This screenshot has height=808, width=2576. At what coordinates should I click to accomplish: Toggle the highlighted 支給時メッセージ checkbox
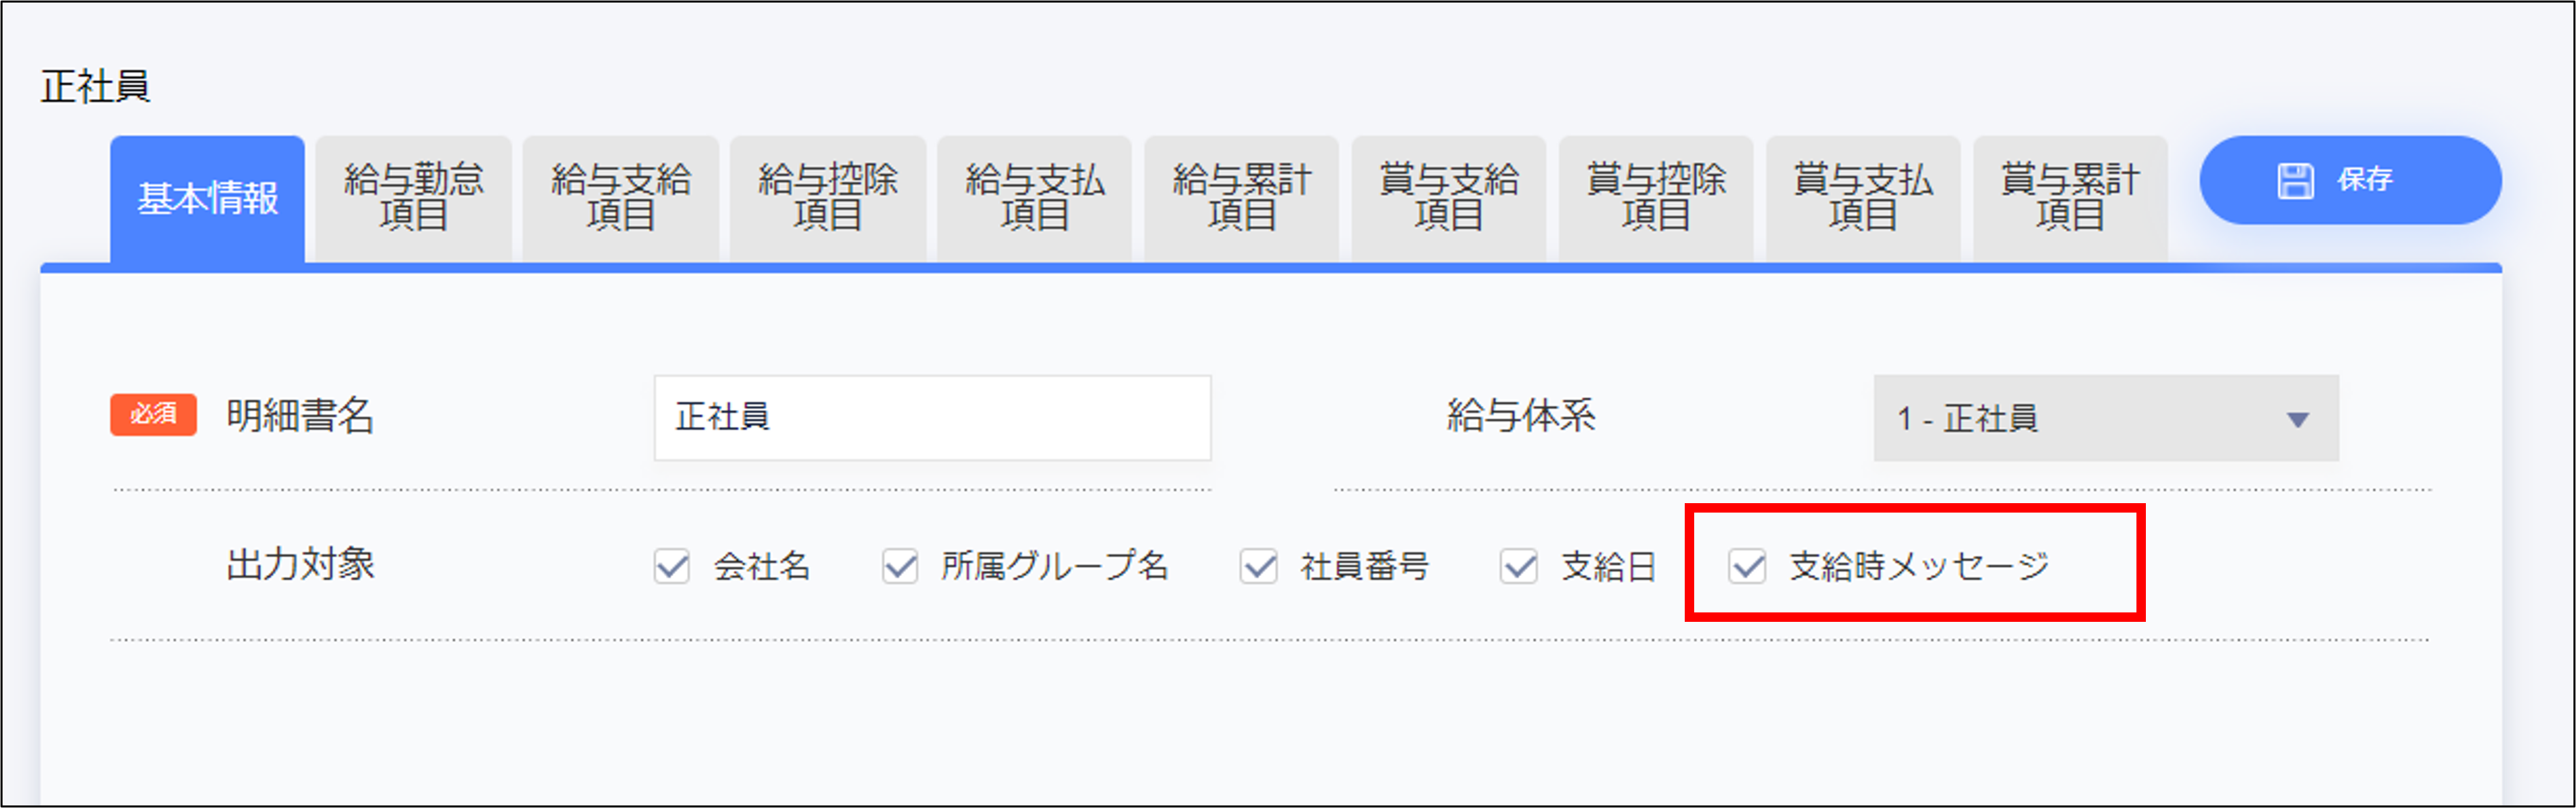[x=1748, y=567]
